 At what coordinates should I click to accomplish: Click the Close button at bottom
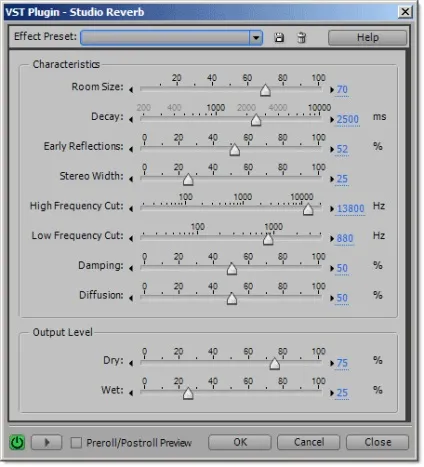[x=377, y=442]
